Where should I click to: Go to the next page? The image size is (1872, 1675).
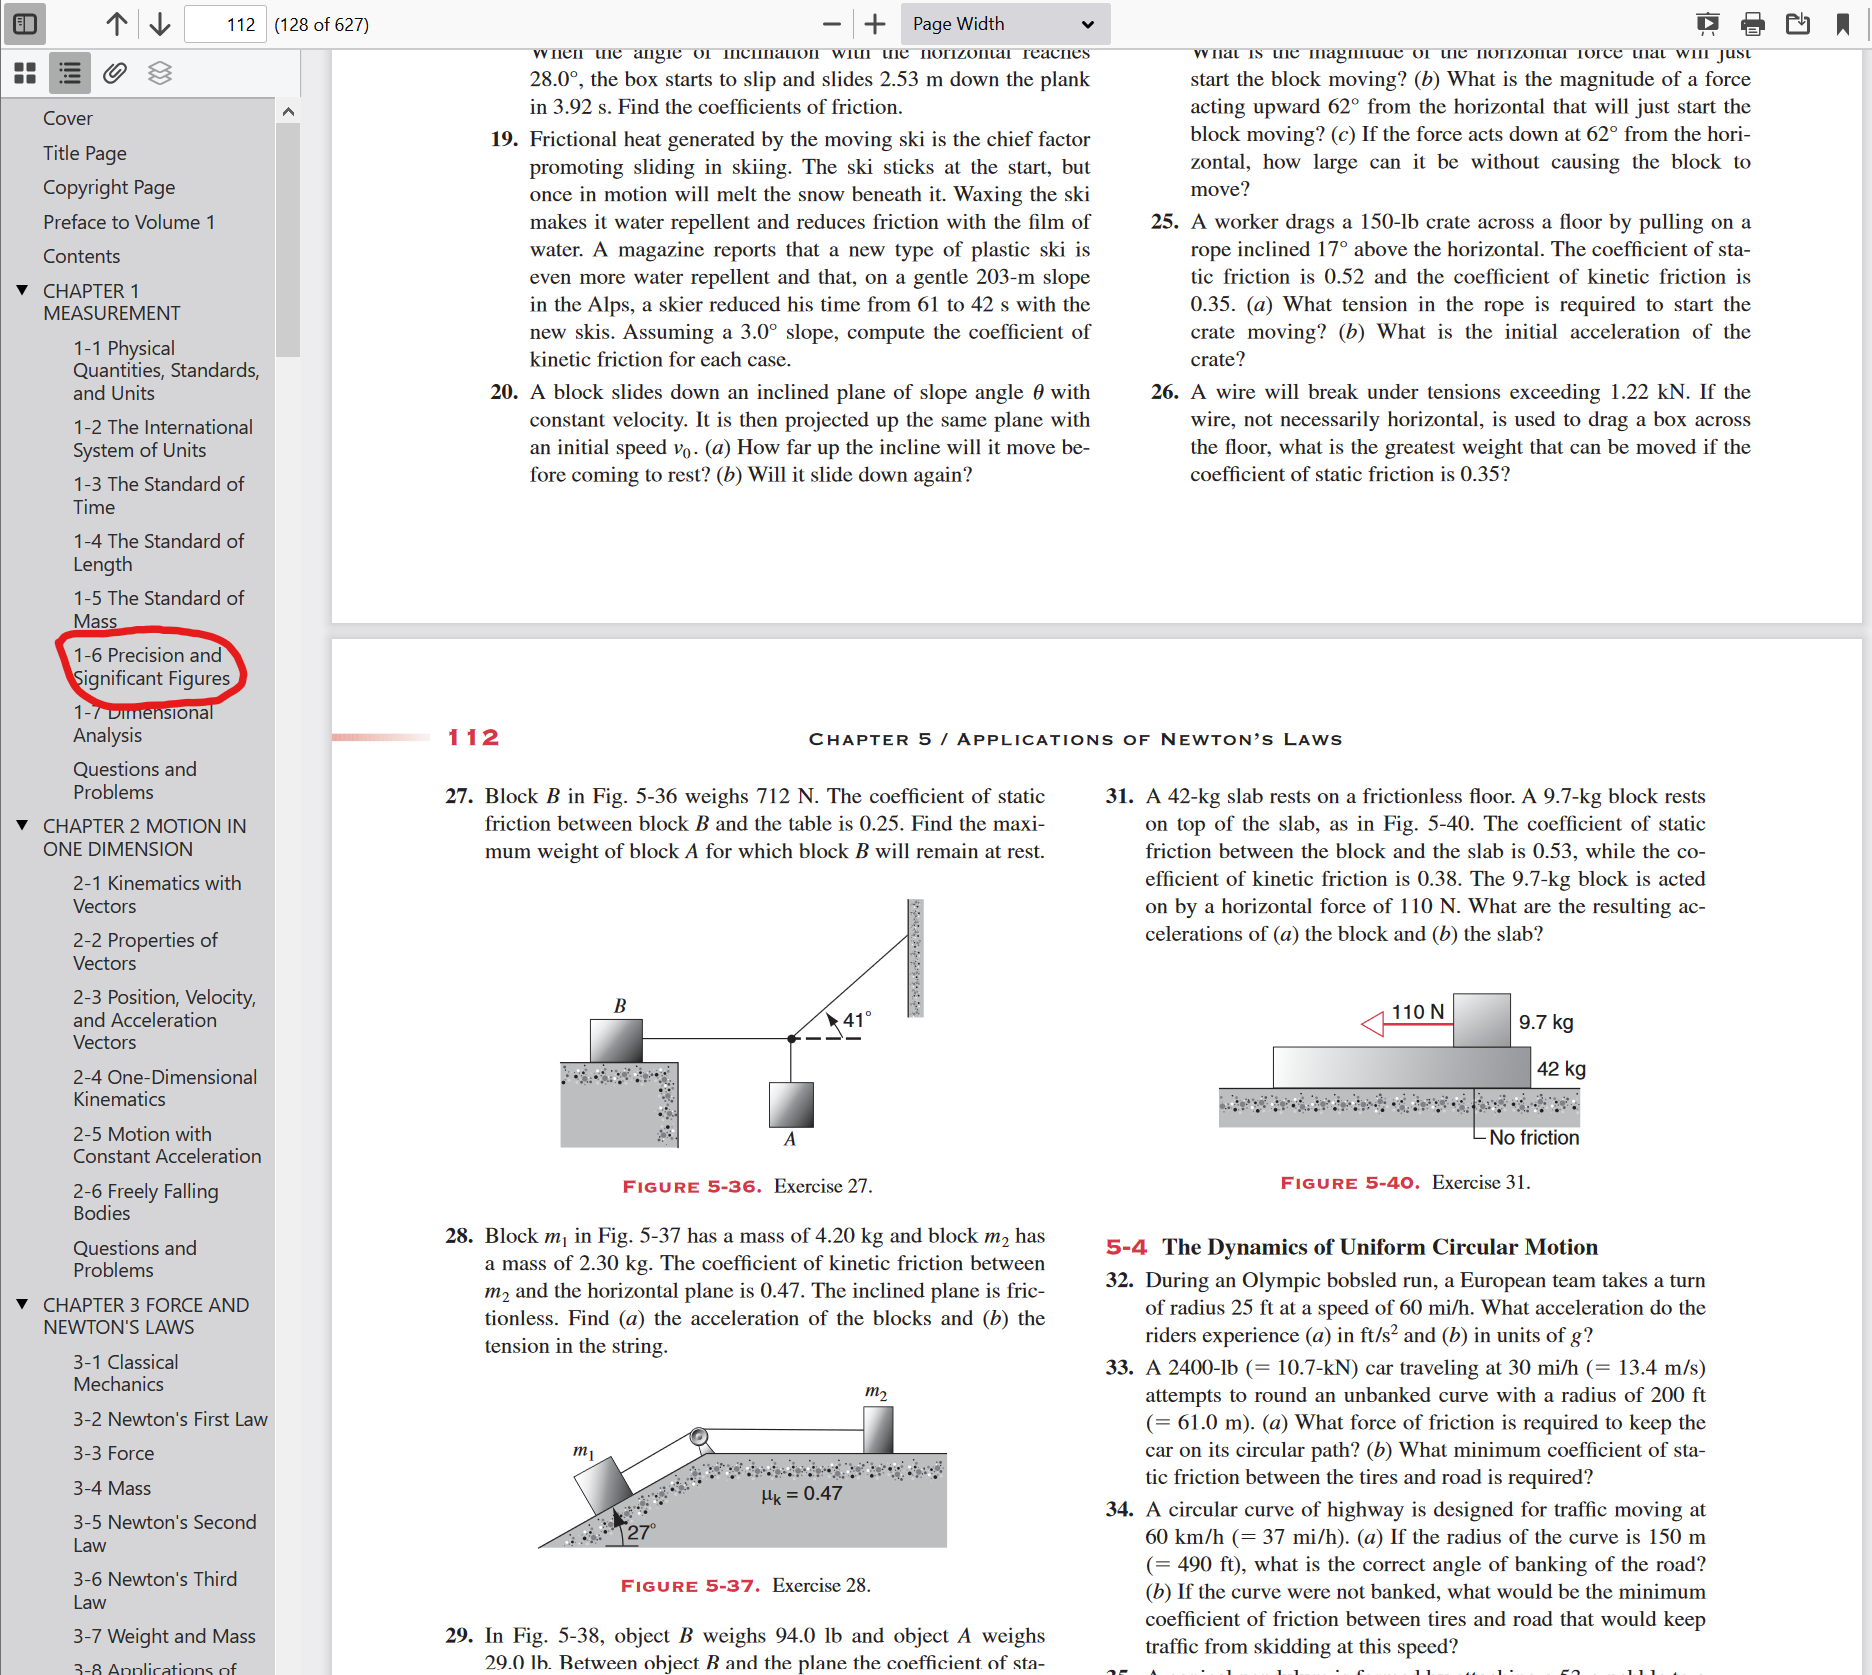(x=160, y=23)
